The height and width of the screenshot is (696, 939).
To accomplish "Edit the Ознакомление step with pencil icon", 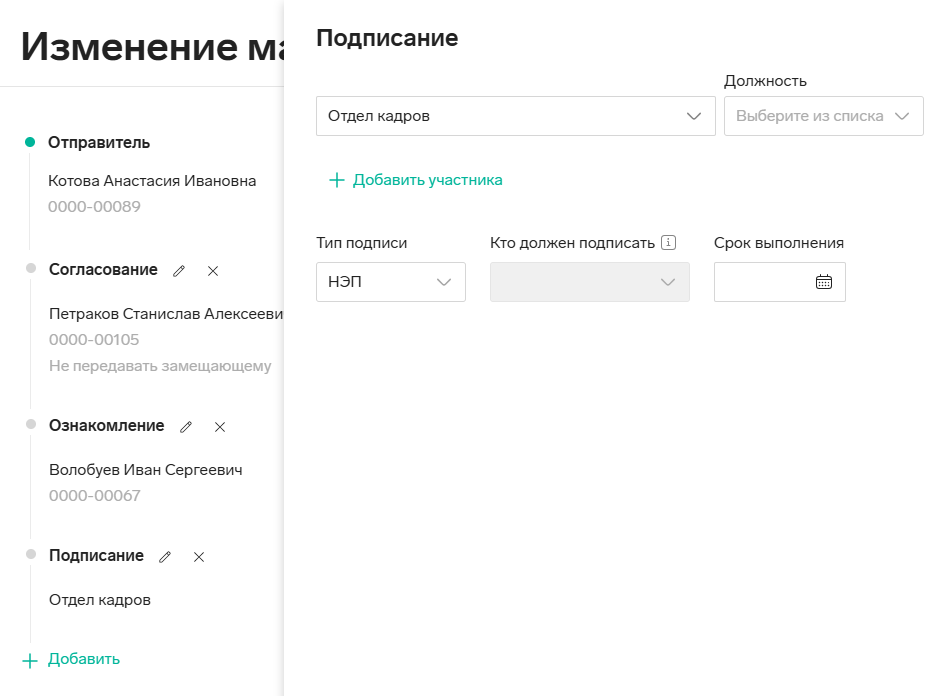I will (186, 427).
